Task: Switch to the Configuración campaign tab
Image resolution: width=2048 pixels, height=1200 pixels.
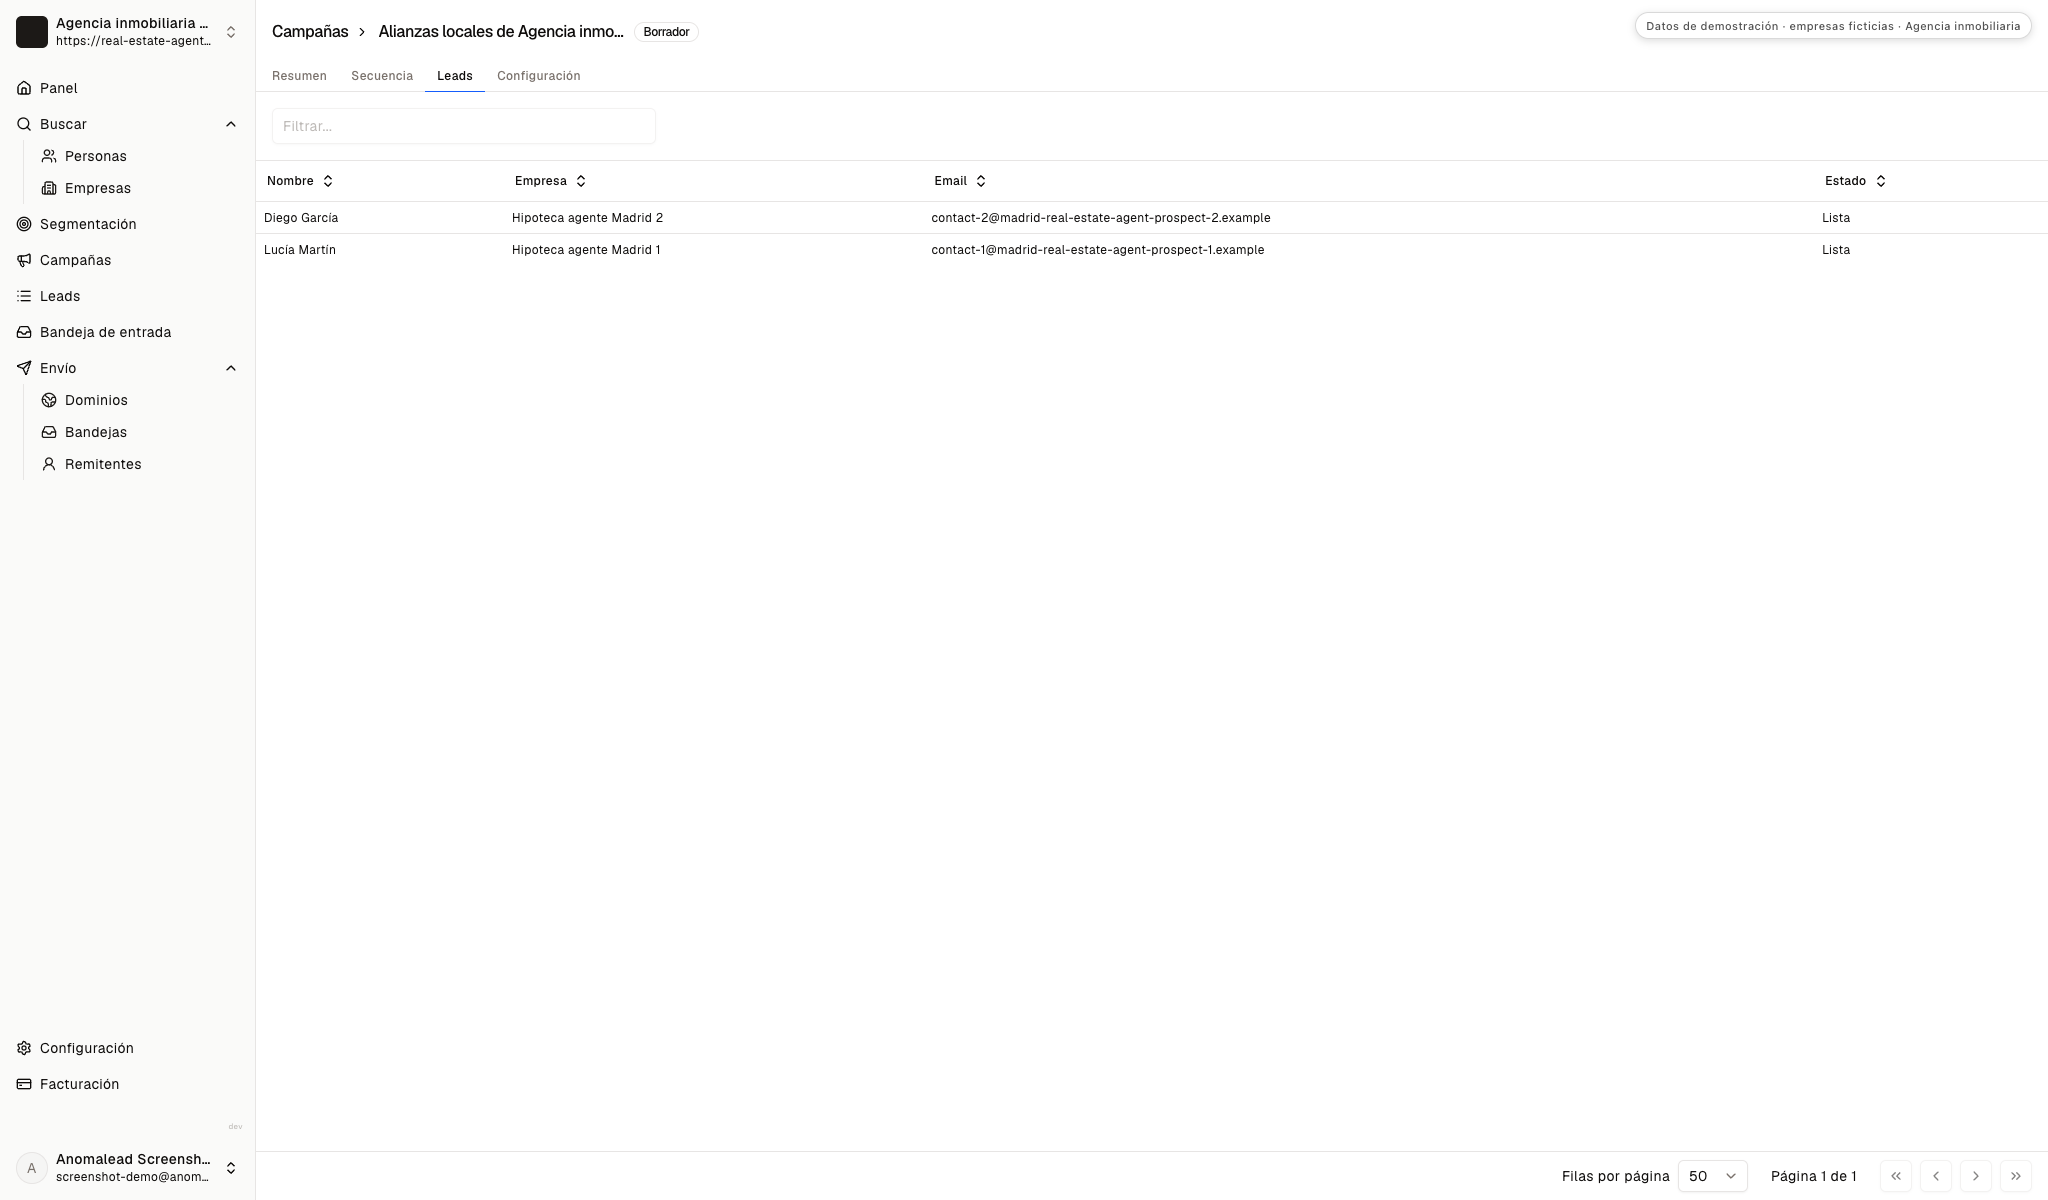Action: coord(539,76)
